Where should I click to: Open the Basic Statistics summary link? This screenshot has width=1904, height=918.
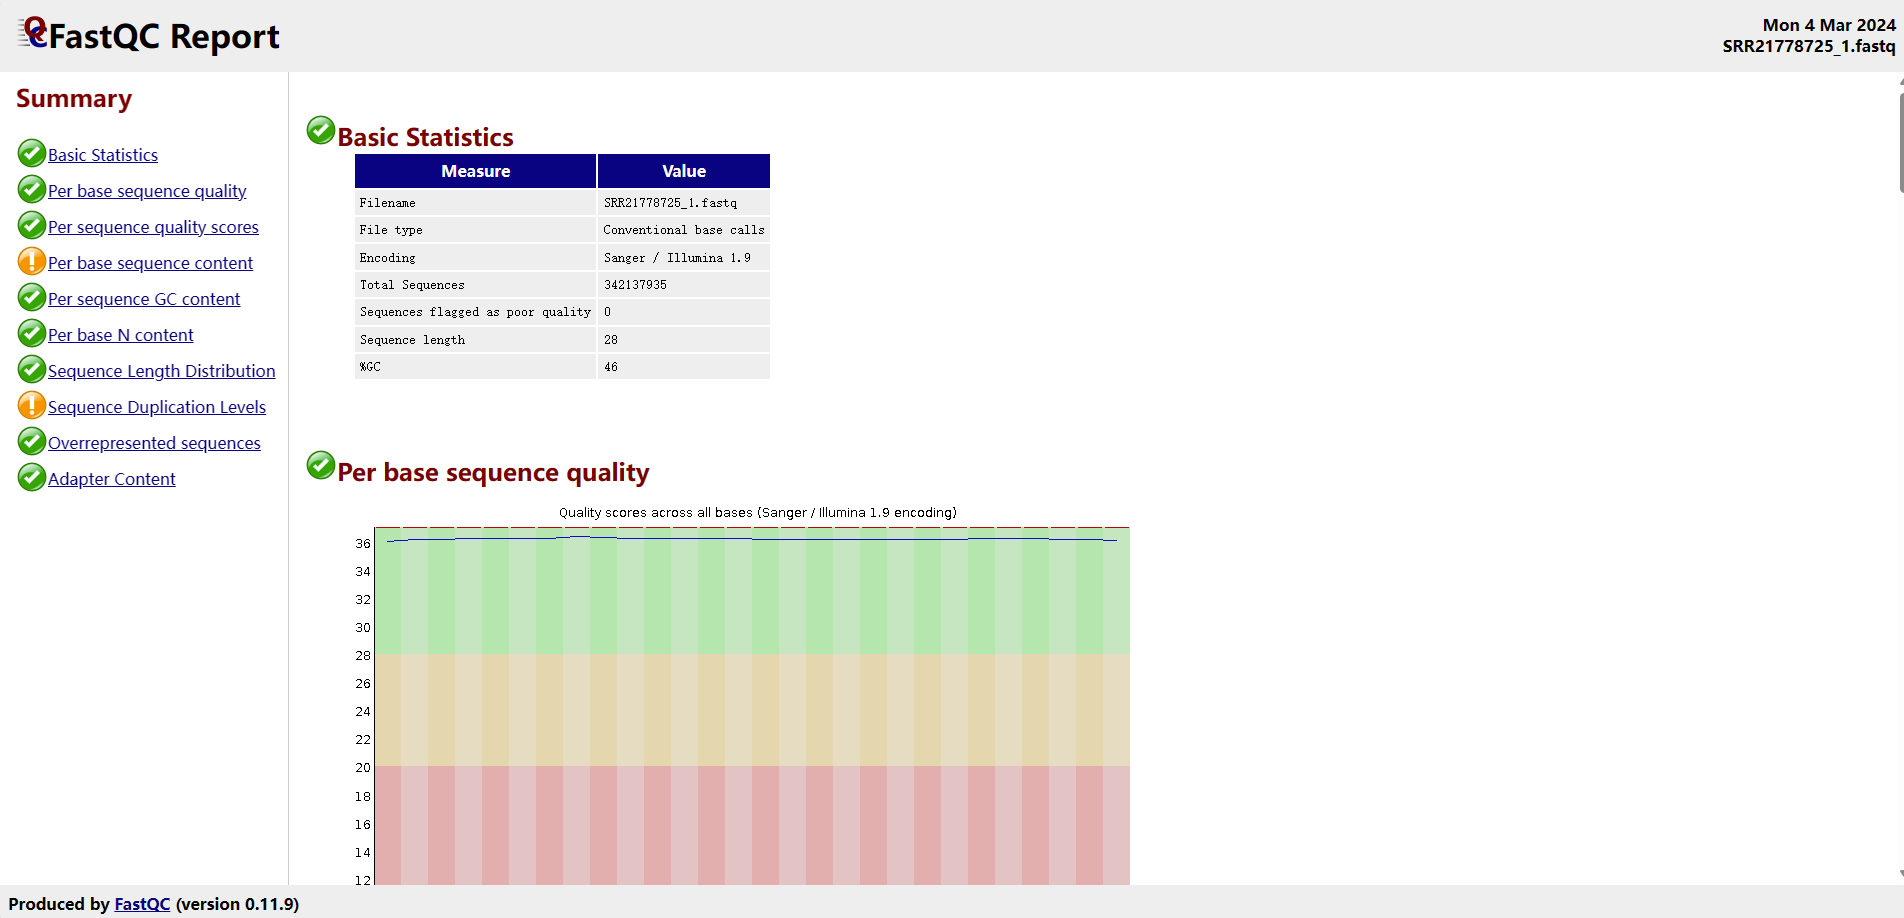click(x=103, y=155)
